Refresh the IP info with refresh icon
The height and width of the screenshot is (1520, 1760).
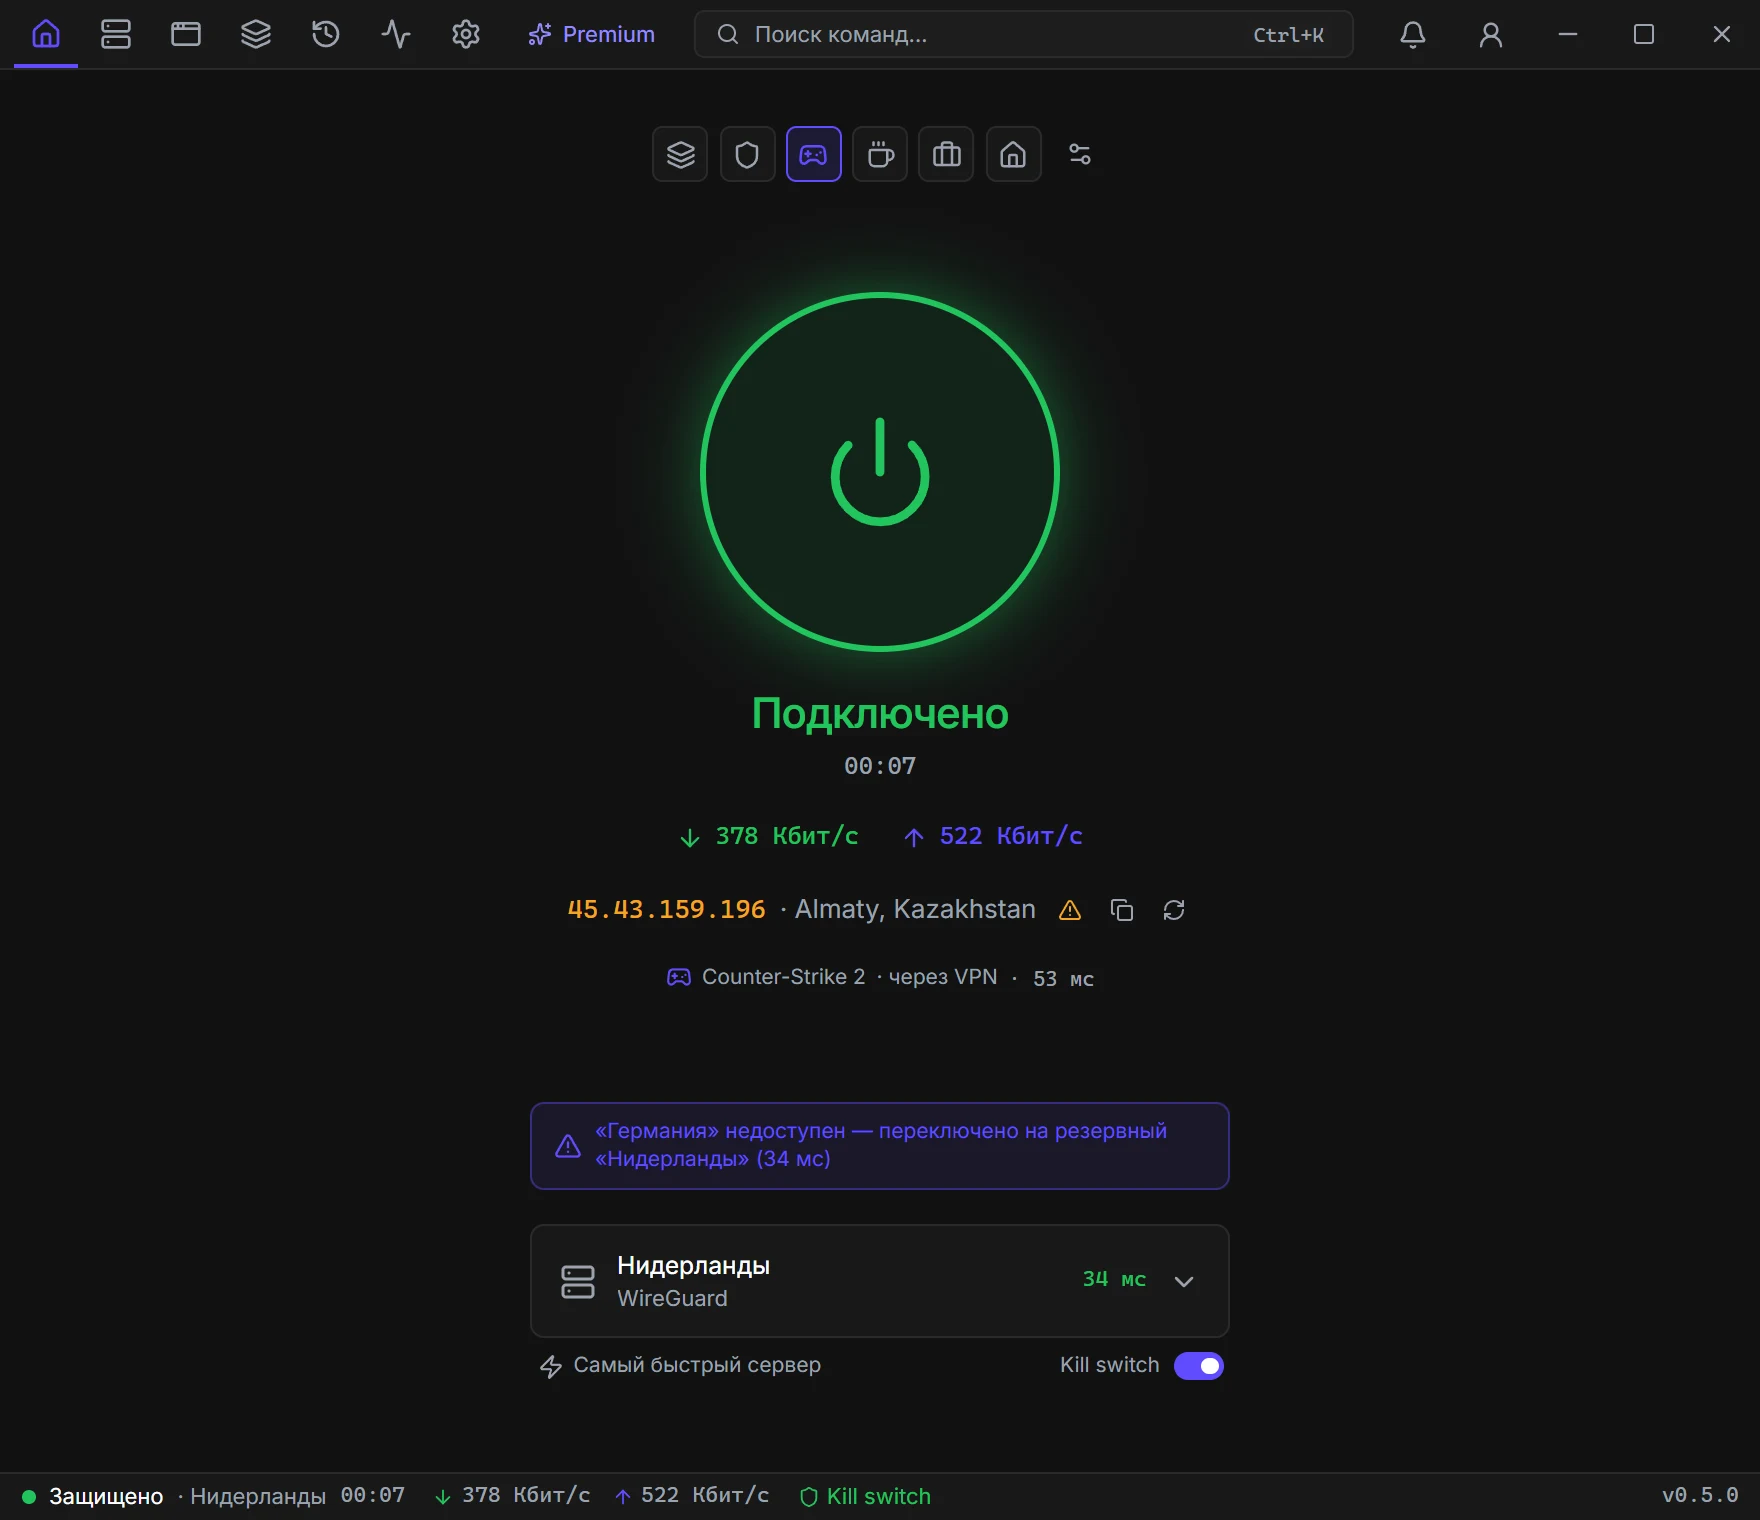tap(1174, 910)
